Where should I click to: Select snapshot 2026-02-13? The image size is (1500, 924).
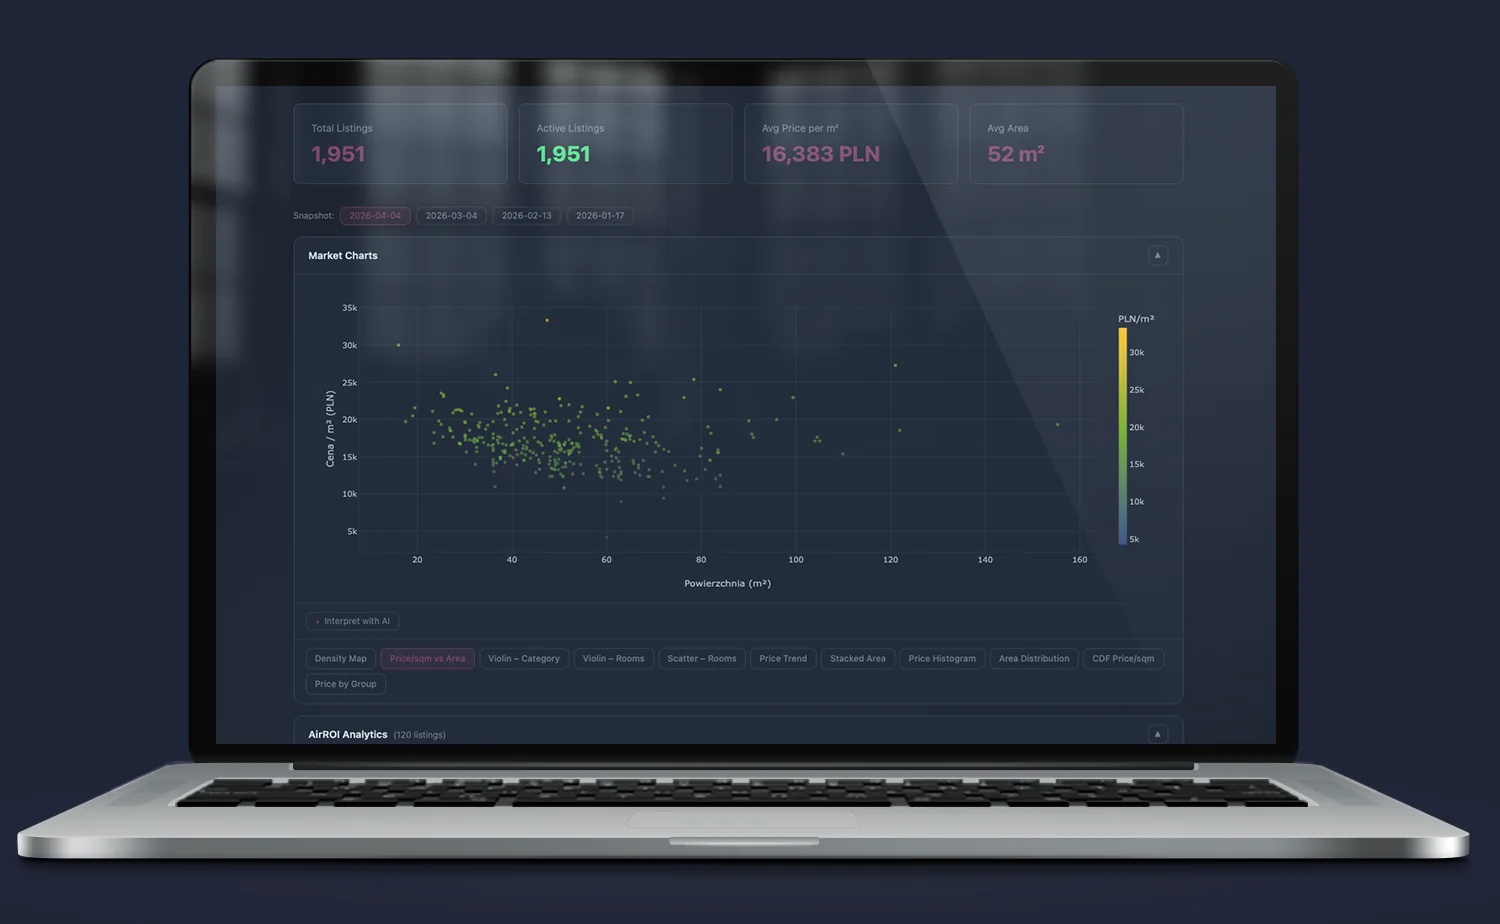(x=526, y=215)
